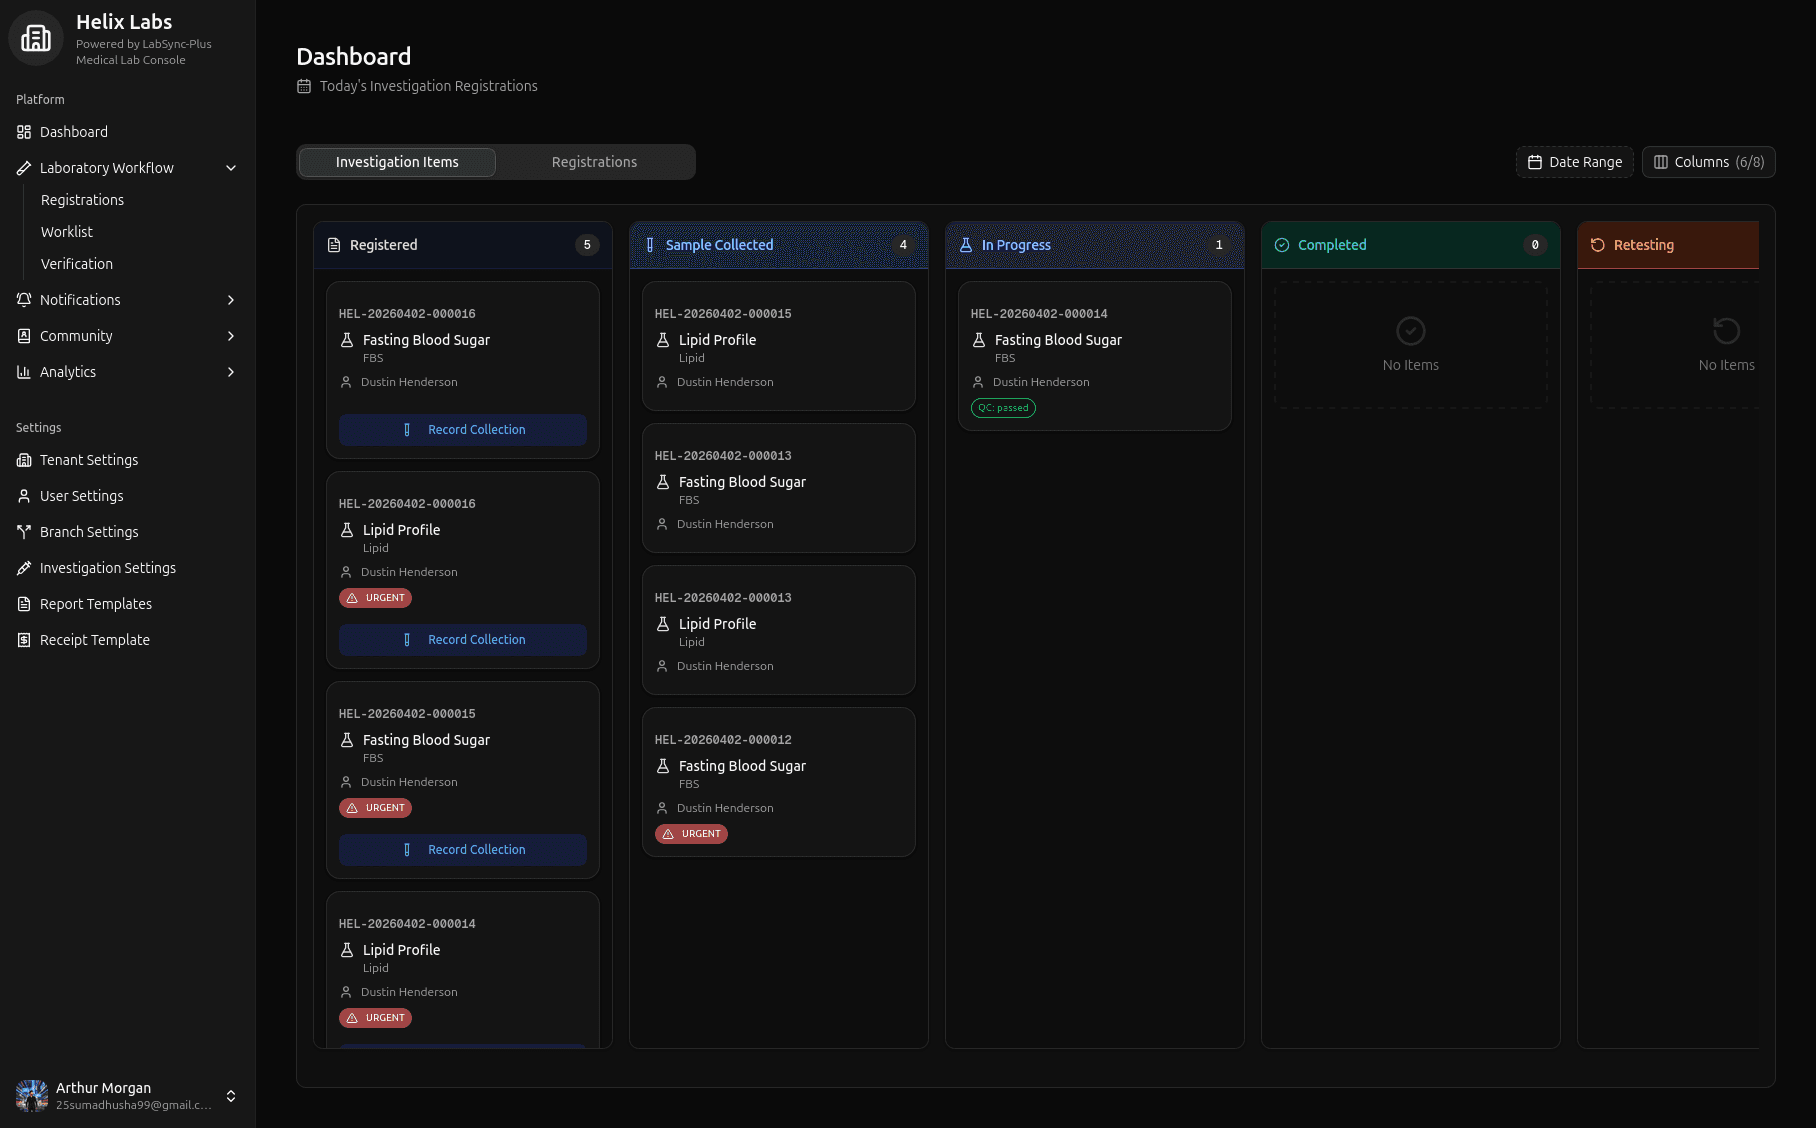The image size is (1816, 1128).
Task: Click the Helix Labs building logo
Action: coord(36,38)
